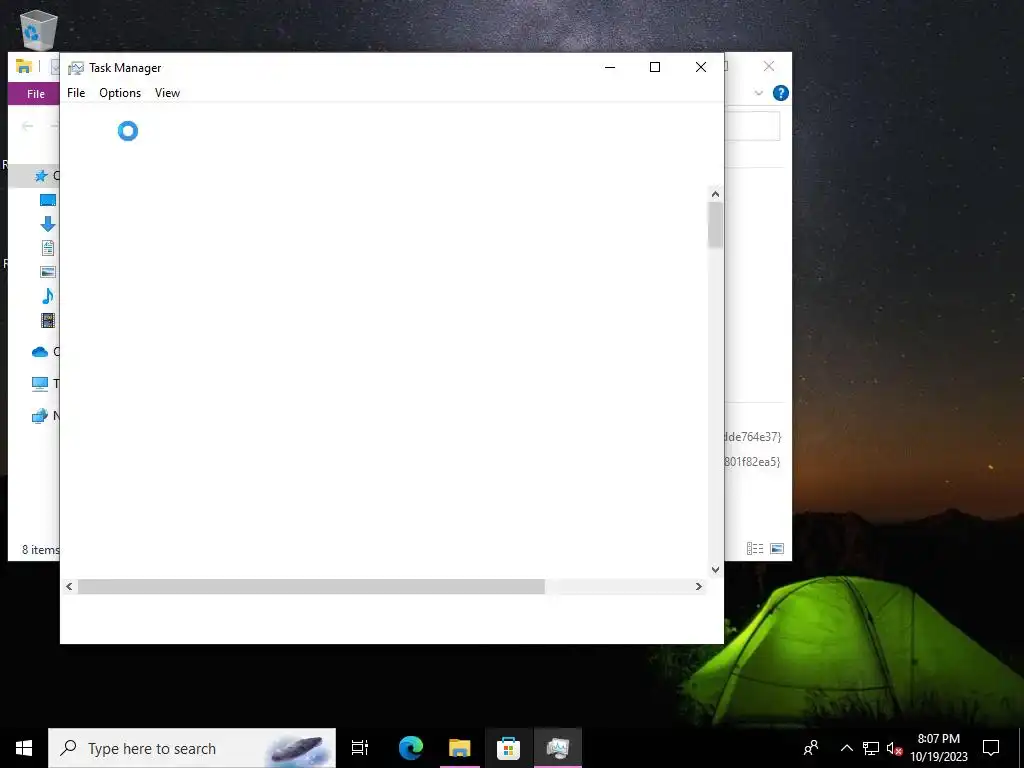Click the horizontal scrollbar thumb in Task Manager
The image size is (1024, 768).
[x=311, y=586]
